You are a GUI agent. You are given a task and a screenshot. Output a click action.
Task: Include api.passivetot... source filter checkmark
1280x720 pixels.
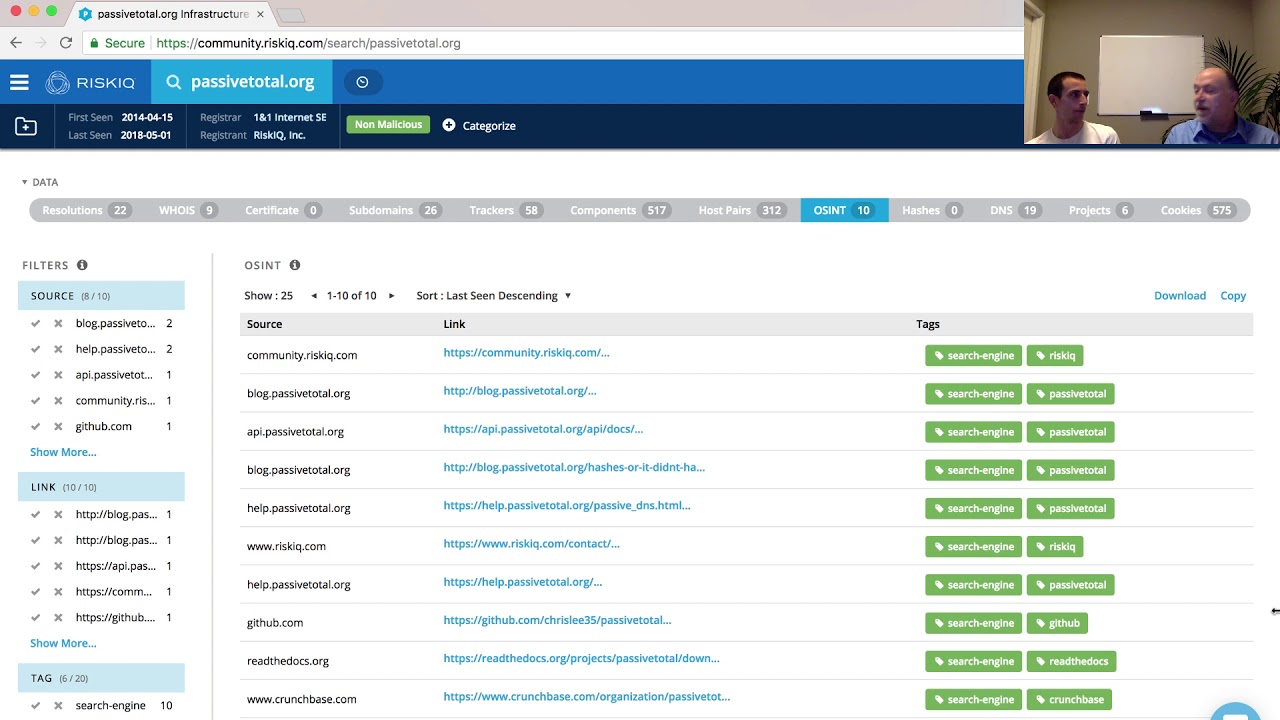(35, 375)
